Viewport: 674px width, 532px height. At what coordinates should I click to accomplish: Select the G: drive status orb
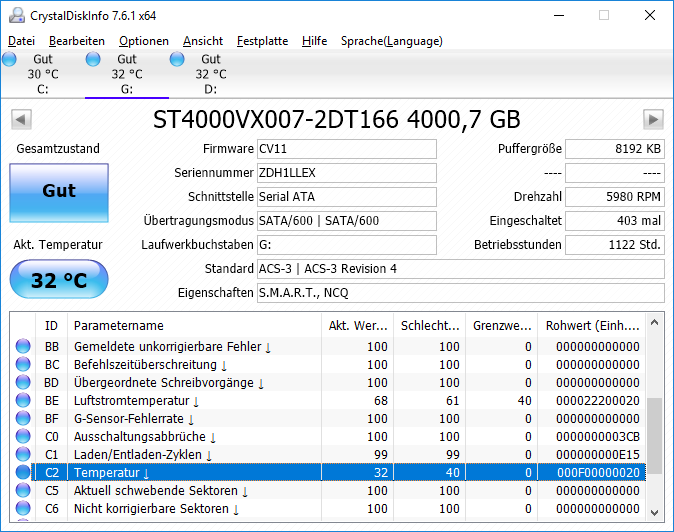(93, 59)
